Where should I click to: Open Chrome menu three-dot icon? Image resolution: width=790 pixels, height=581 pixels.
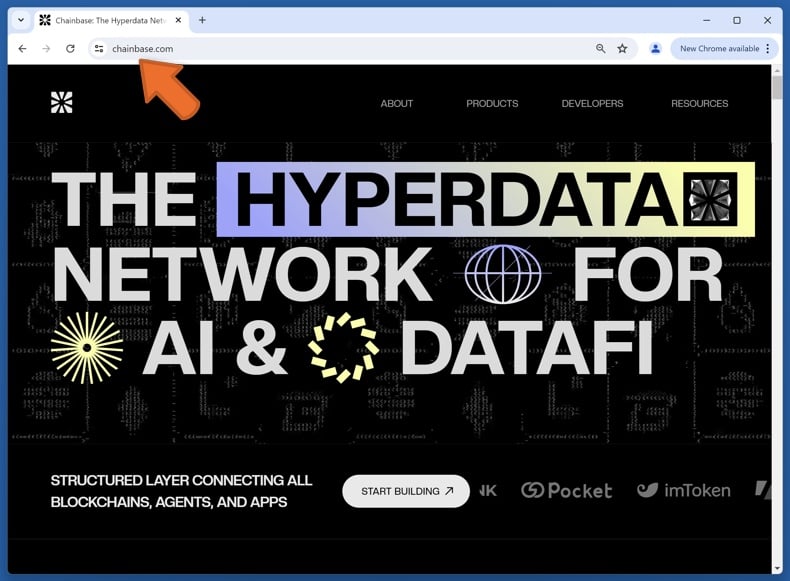tap(768, 48)
